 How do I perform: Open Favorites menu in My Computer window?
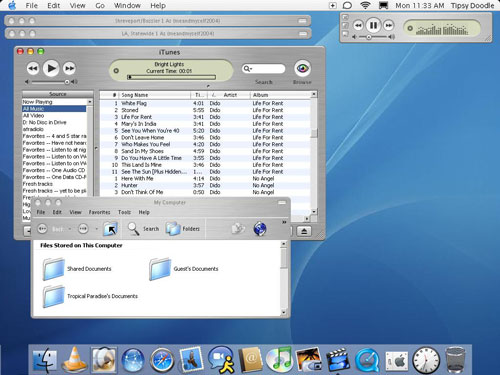point(99,212)
